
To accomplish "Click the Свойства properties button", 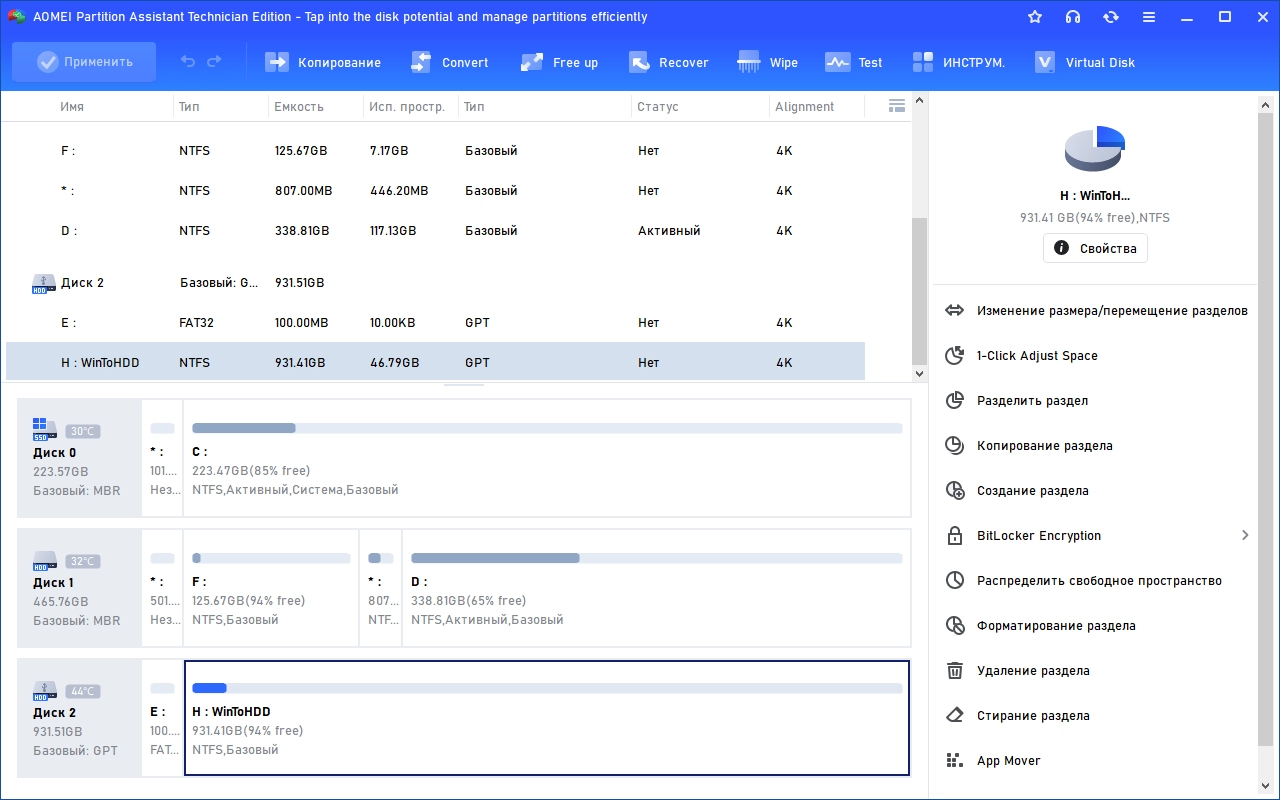I will point(1095,248).
